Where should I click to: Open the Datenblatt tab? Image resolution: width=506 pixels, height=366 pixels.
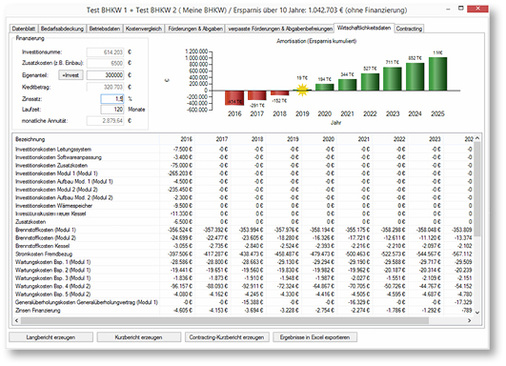coord(24,29)
